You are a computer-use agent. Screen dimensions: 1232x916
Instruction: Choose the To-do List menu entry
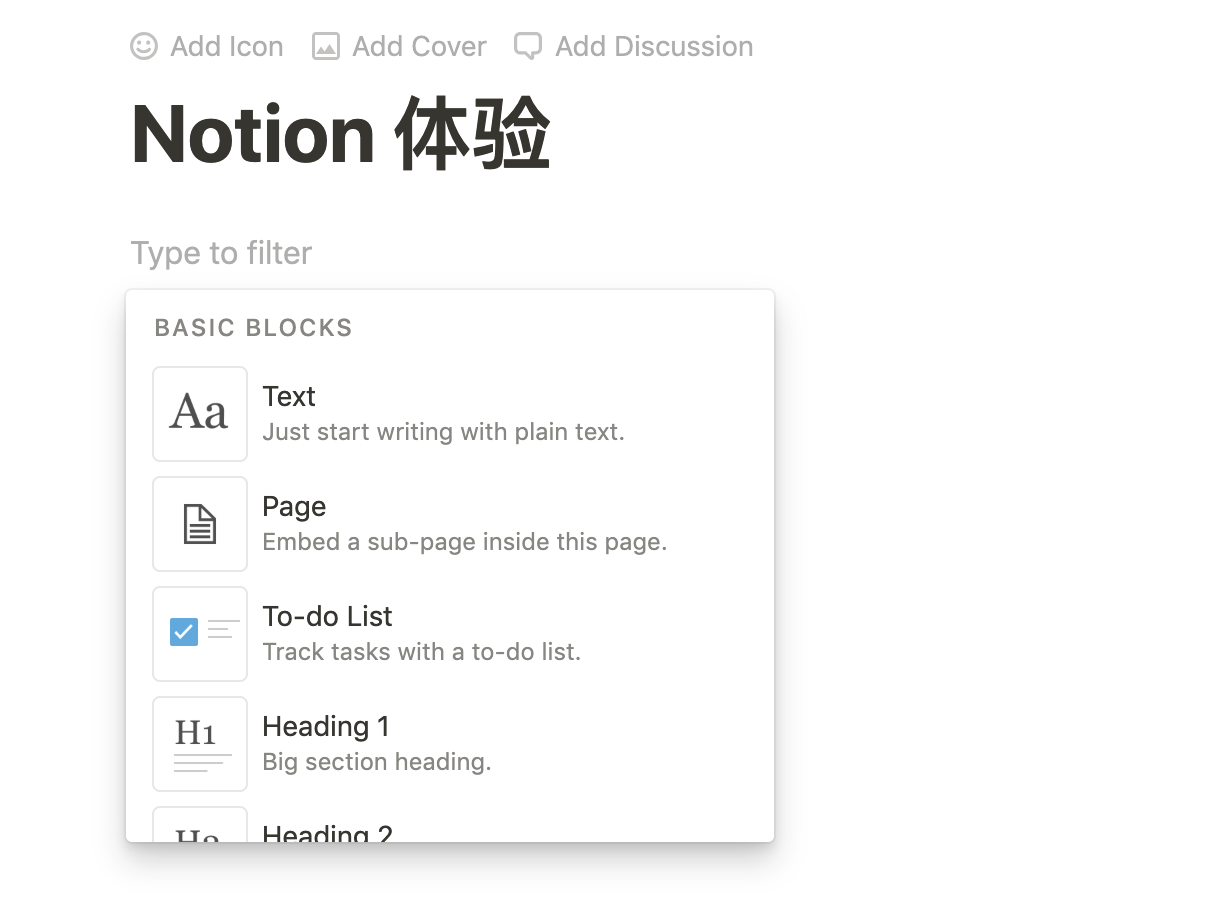pyautogui.click(x=450, y=634)
